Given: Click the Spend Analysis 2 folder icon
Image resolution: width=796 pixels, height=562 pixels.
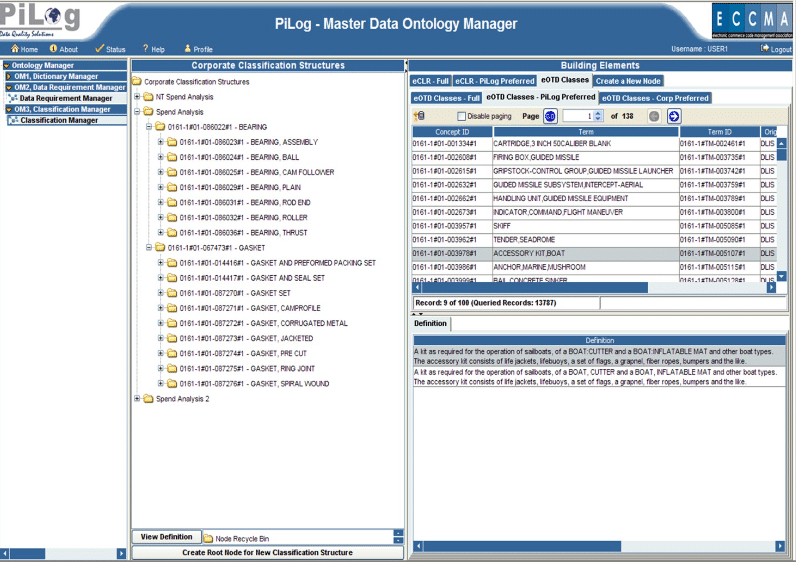Looking at the screenshot, I should (x=148, y=399).
